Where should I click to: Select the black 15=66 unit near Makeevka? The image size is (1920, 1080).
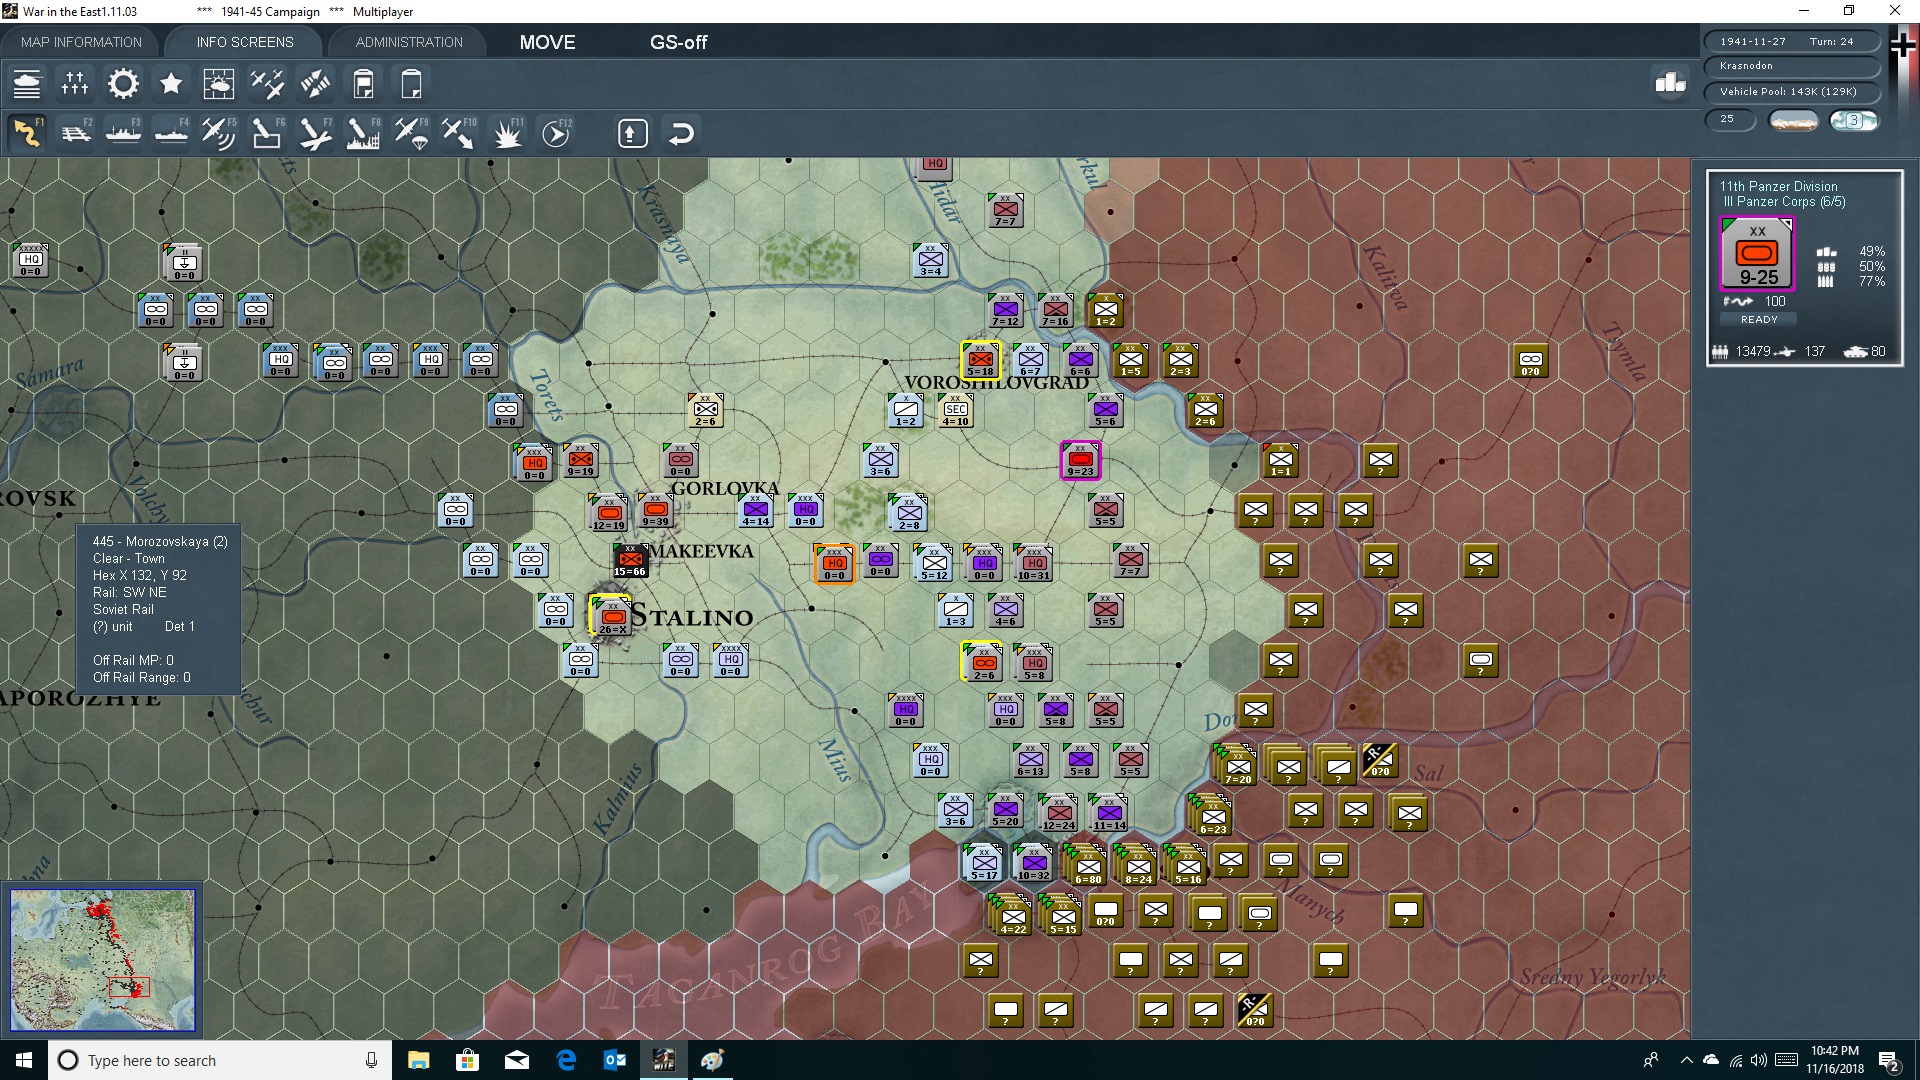[630, 561]
